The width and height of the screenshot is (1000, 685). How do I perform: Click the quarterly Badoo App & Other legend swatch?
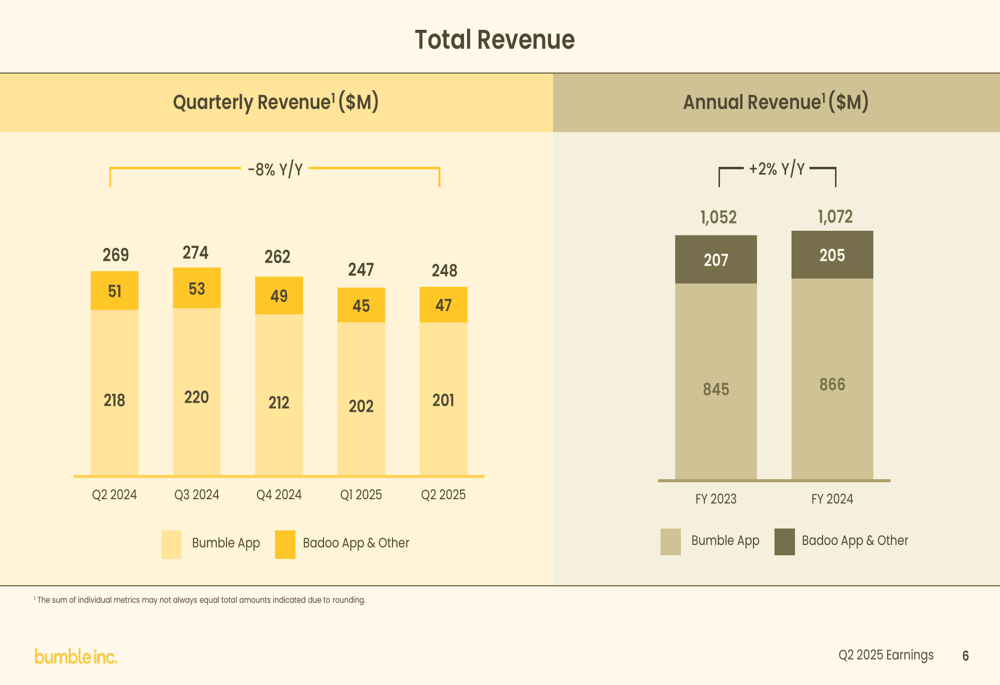pos(285,544)
